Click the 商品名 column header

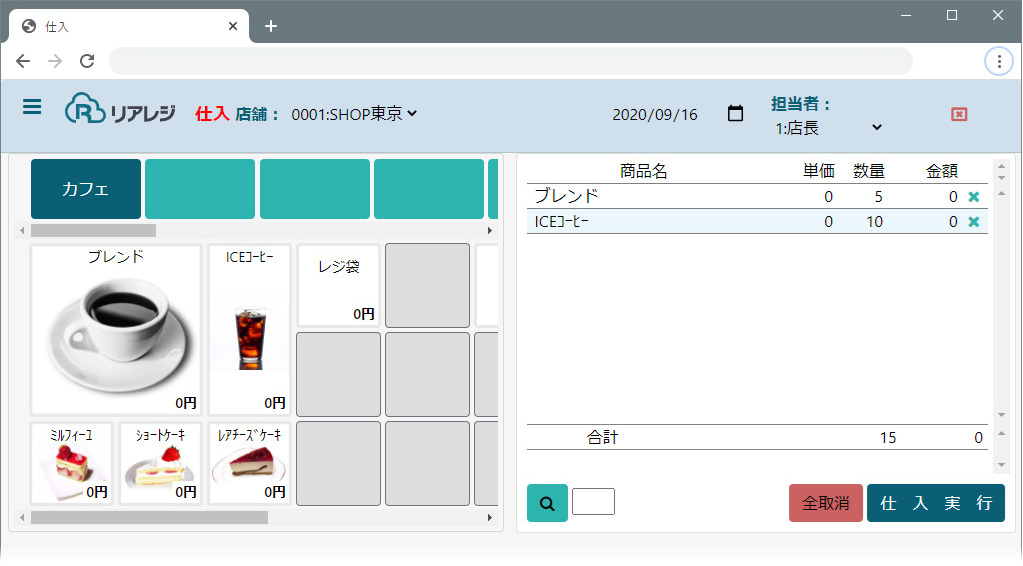click(643, 171)
